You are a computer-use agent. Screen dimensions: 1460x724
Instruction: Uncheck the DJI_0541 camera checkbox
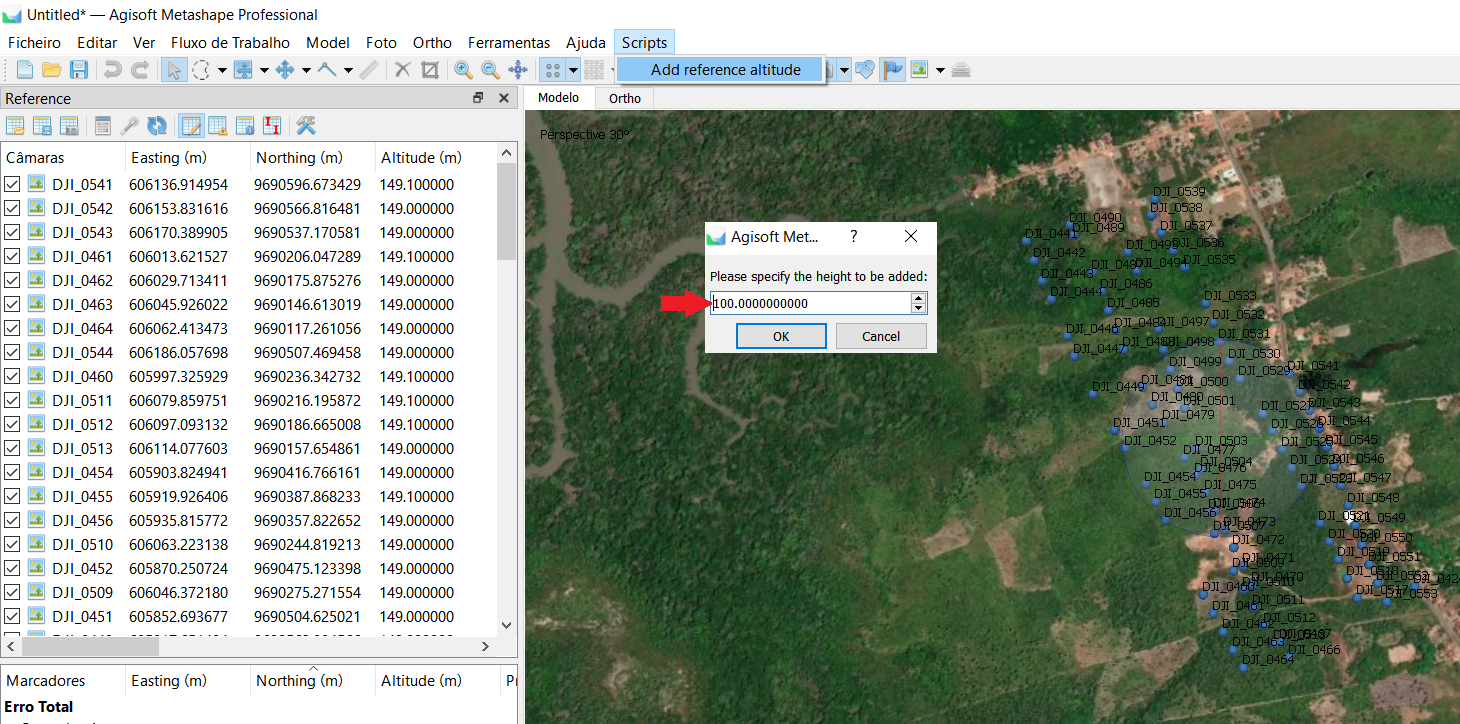(12, 184)
